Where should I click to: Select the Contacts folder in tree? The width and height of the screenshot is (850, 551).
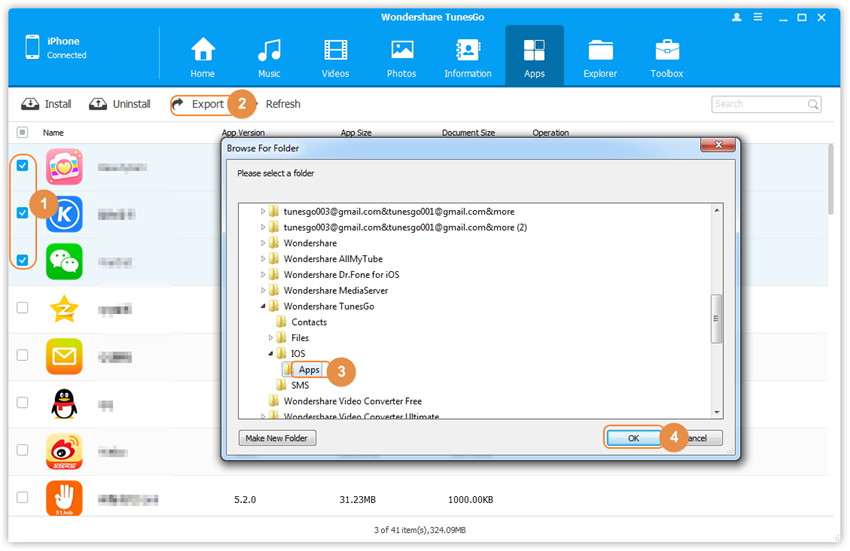(x=308, y=322)
